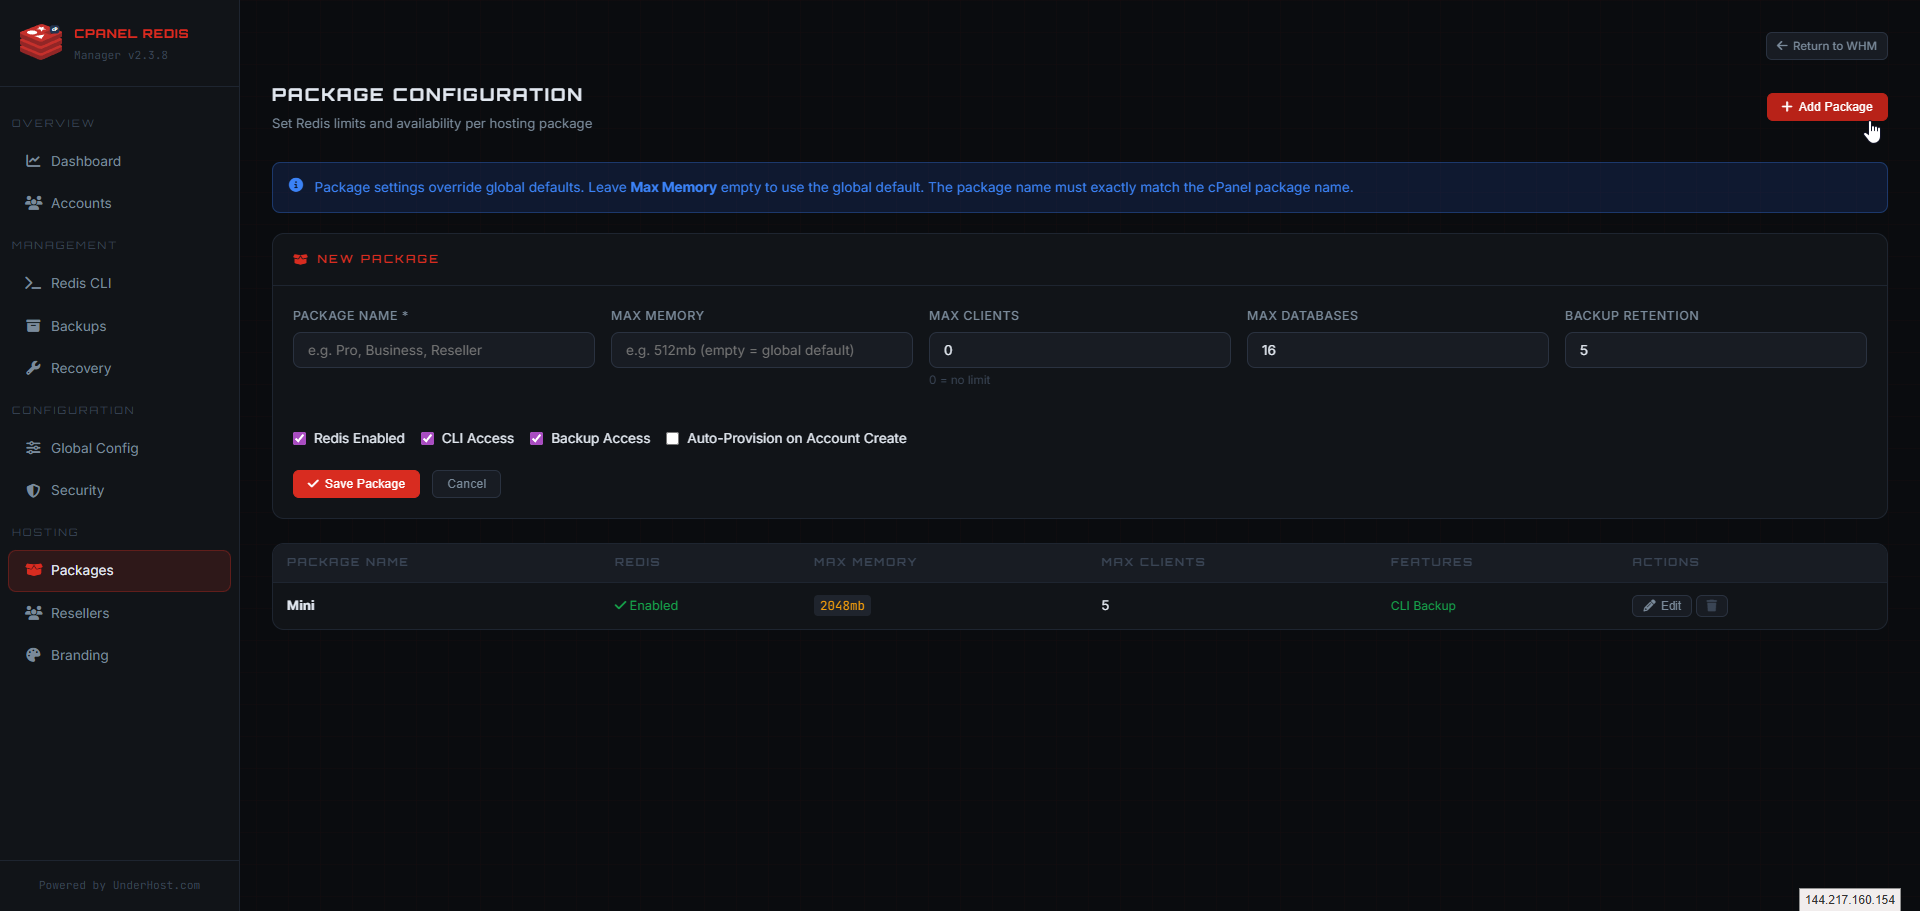
Task: Open Security settings via shield icon
Action: (33, 490)
